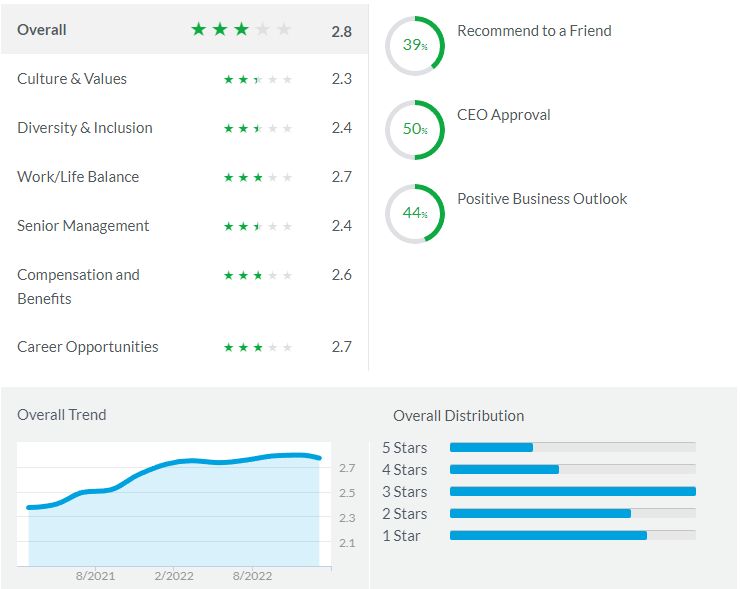Filter by the 3 Stars distribution bar
This screenshot has width=740, height=589.
click(x=572, y=491)
